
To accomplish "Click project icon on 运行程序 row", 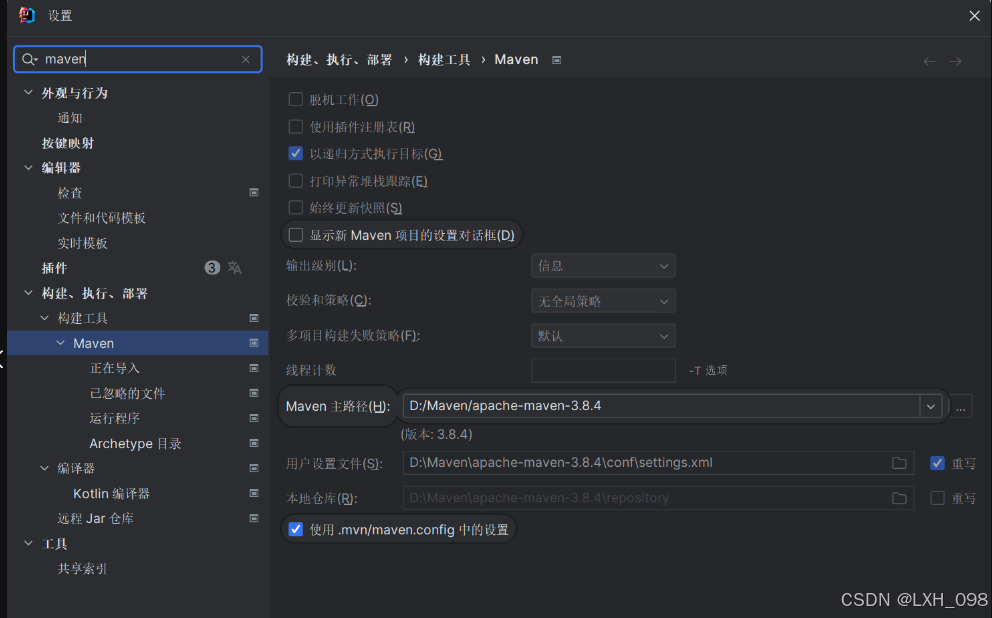I will [254, 418].
